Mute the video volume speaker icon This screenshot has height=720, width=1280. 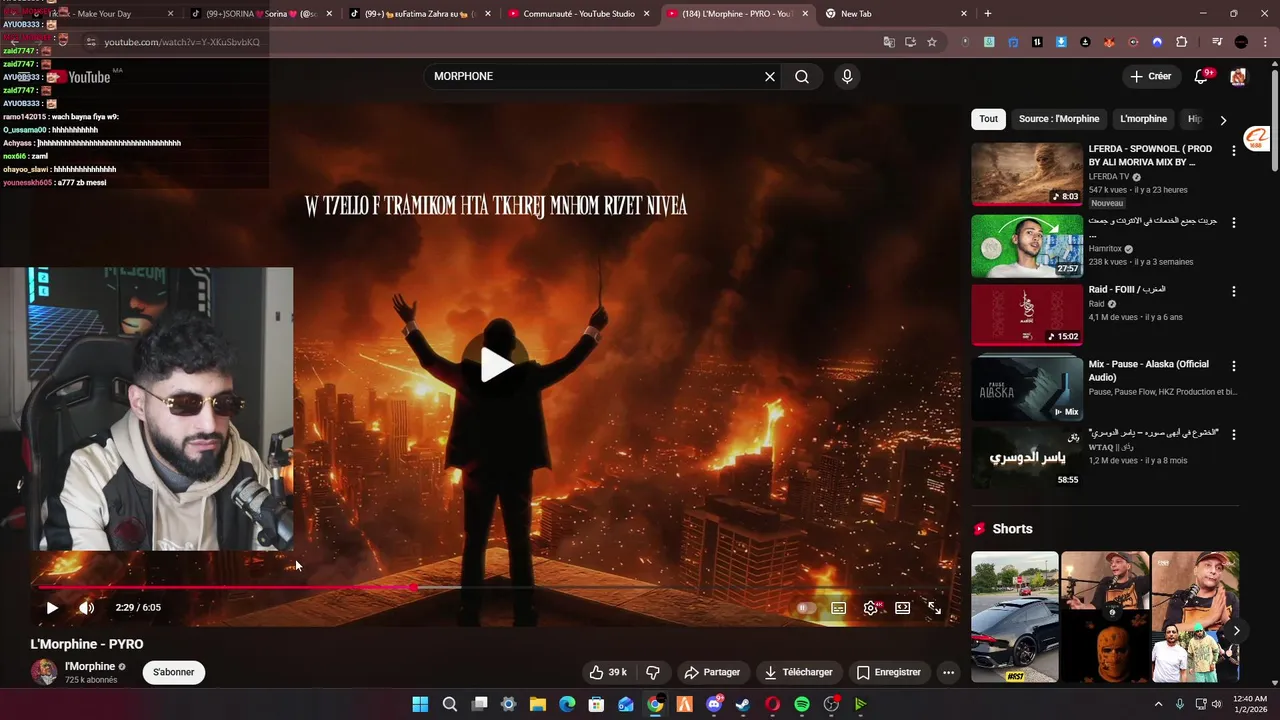point(87,608)
